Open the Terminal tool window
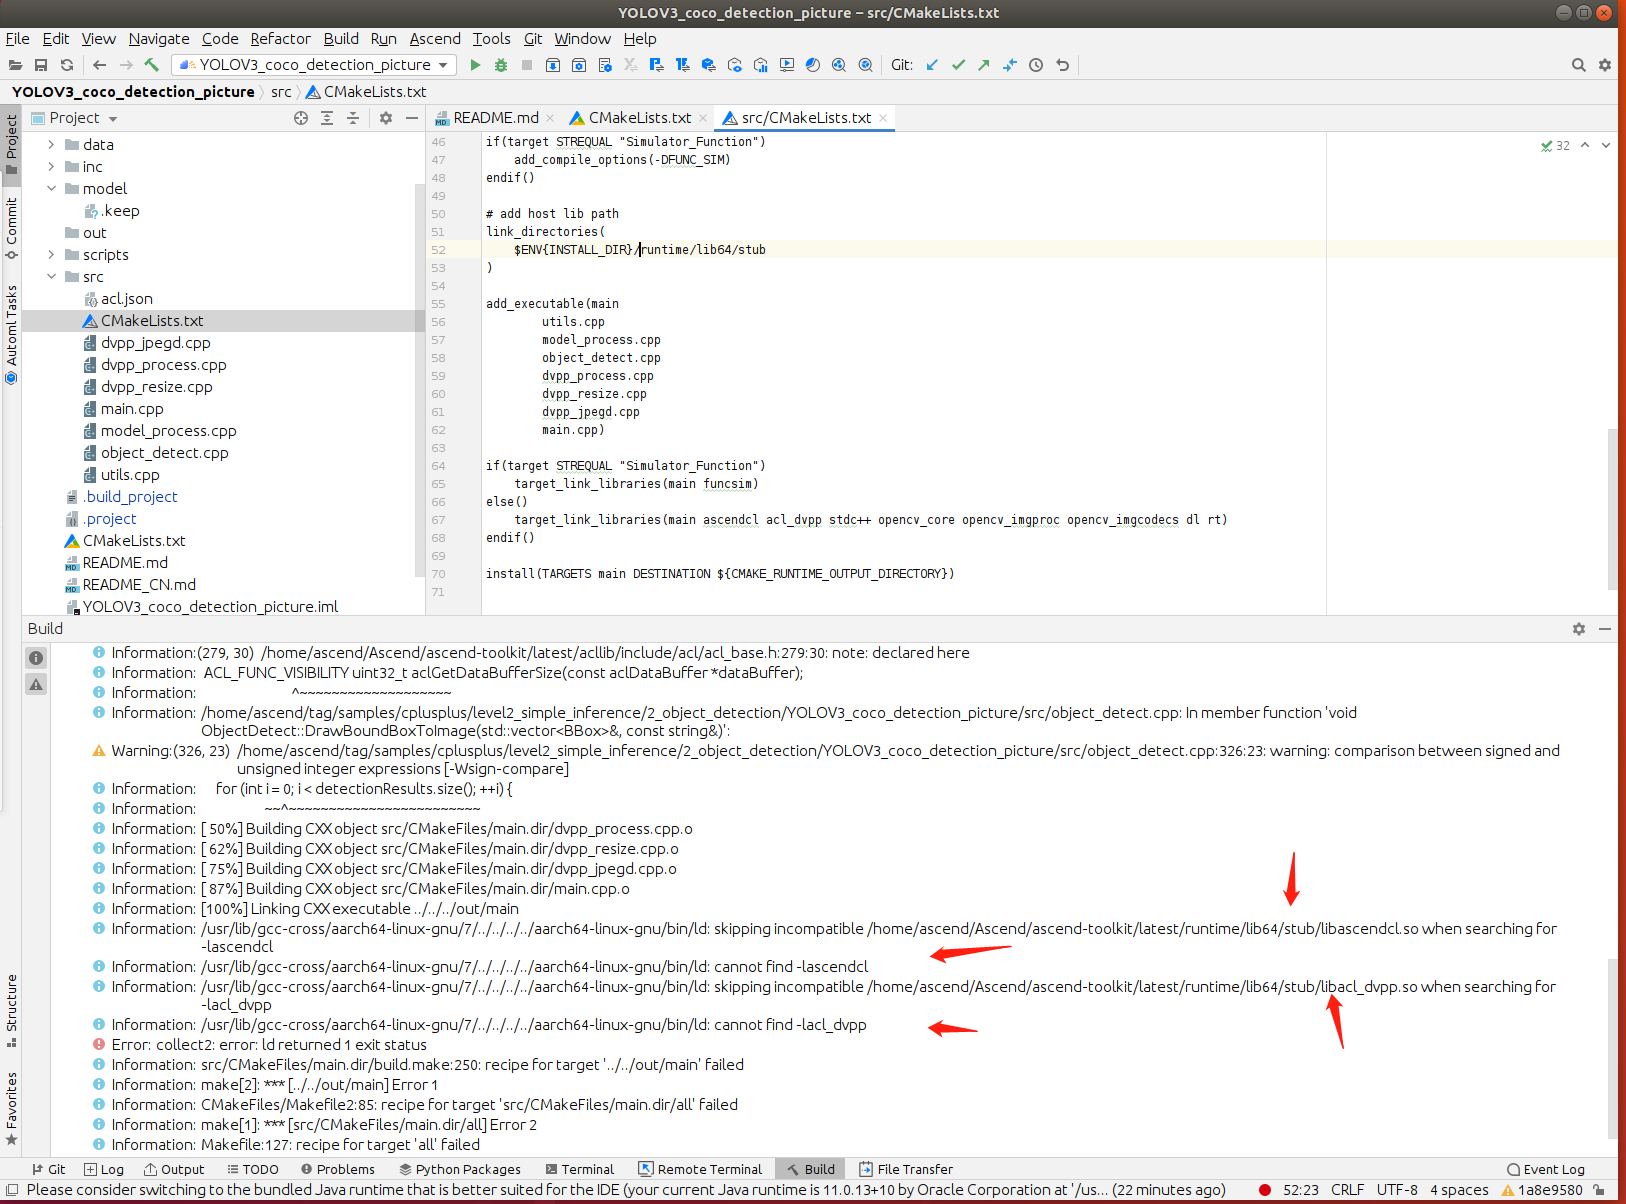This screenshot has height=1204, width=1626. [580, 1169]
